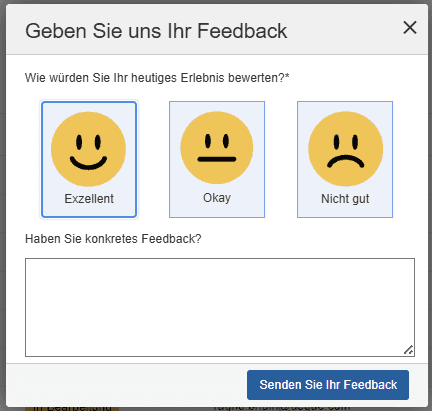Click the required asterisk after bewerten

(x=287, y=76)
